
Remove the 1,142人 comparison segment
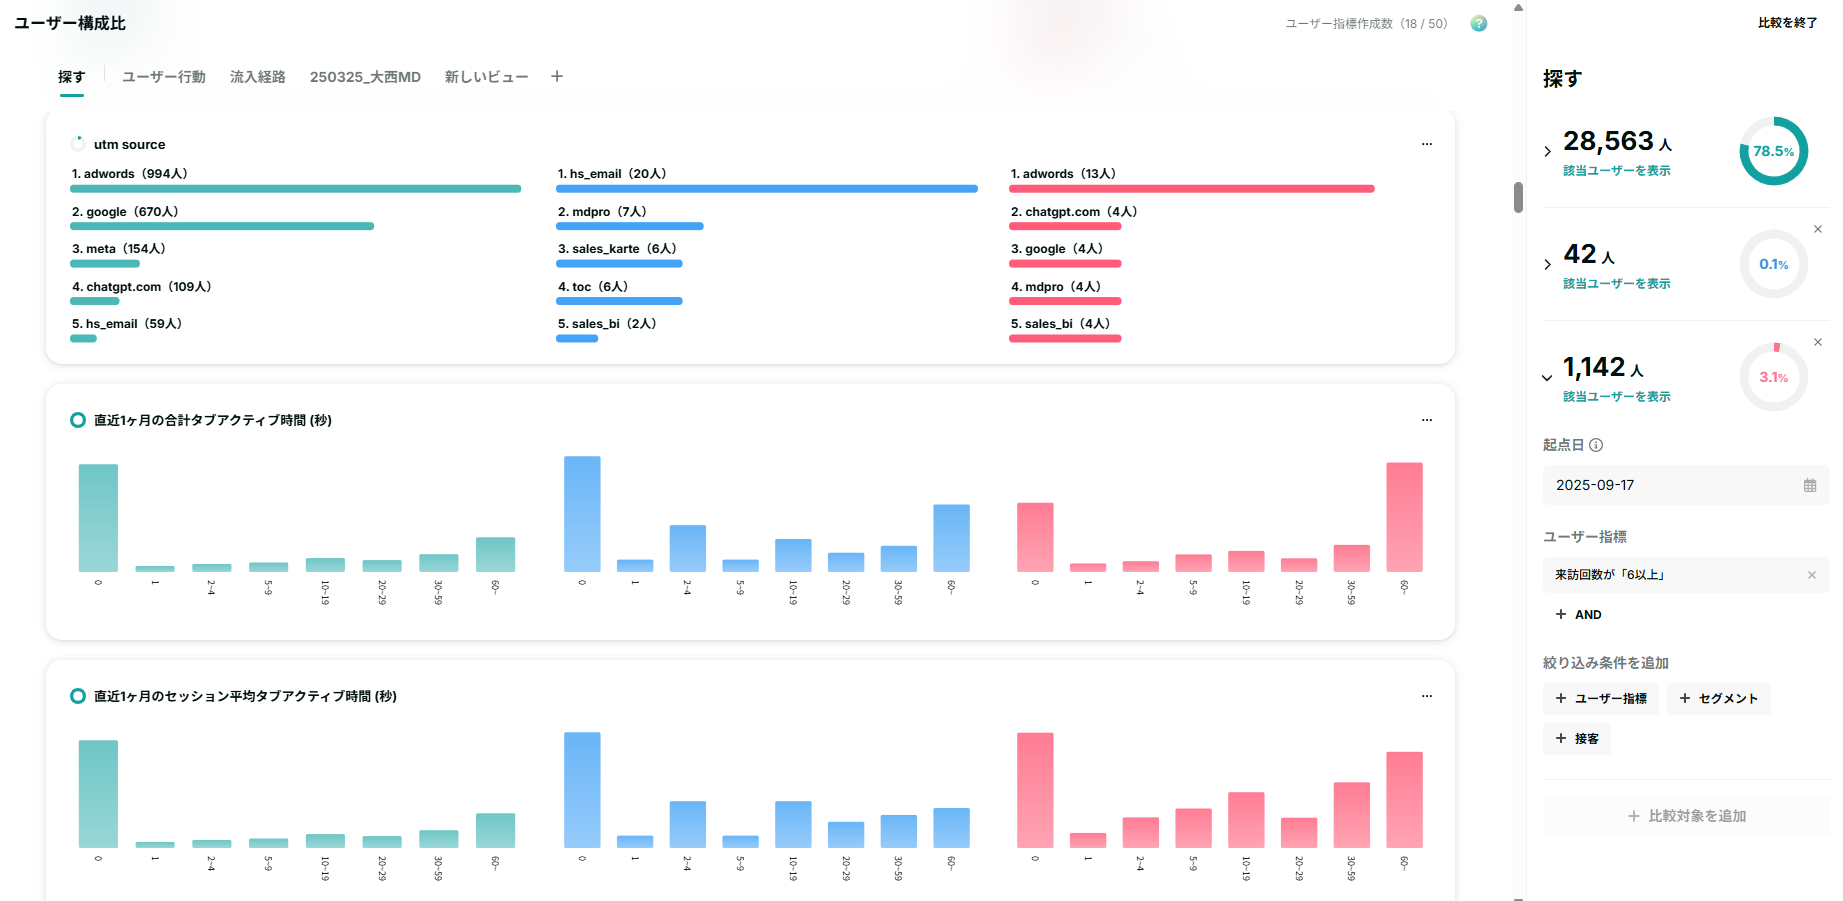(x=1817, y=343)
